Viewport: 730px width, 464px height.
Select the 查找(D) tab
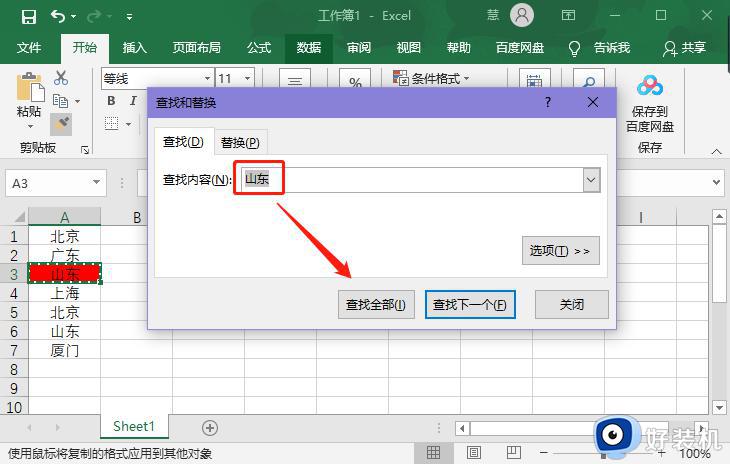point(183,141)
